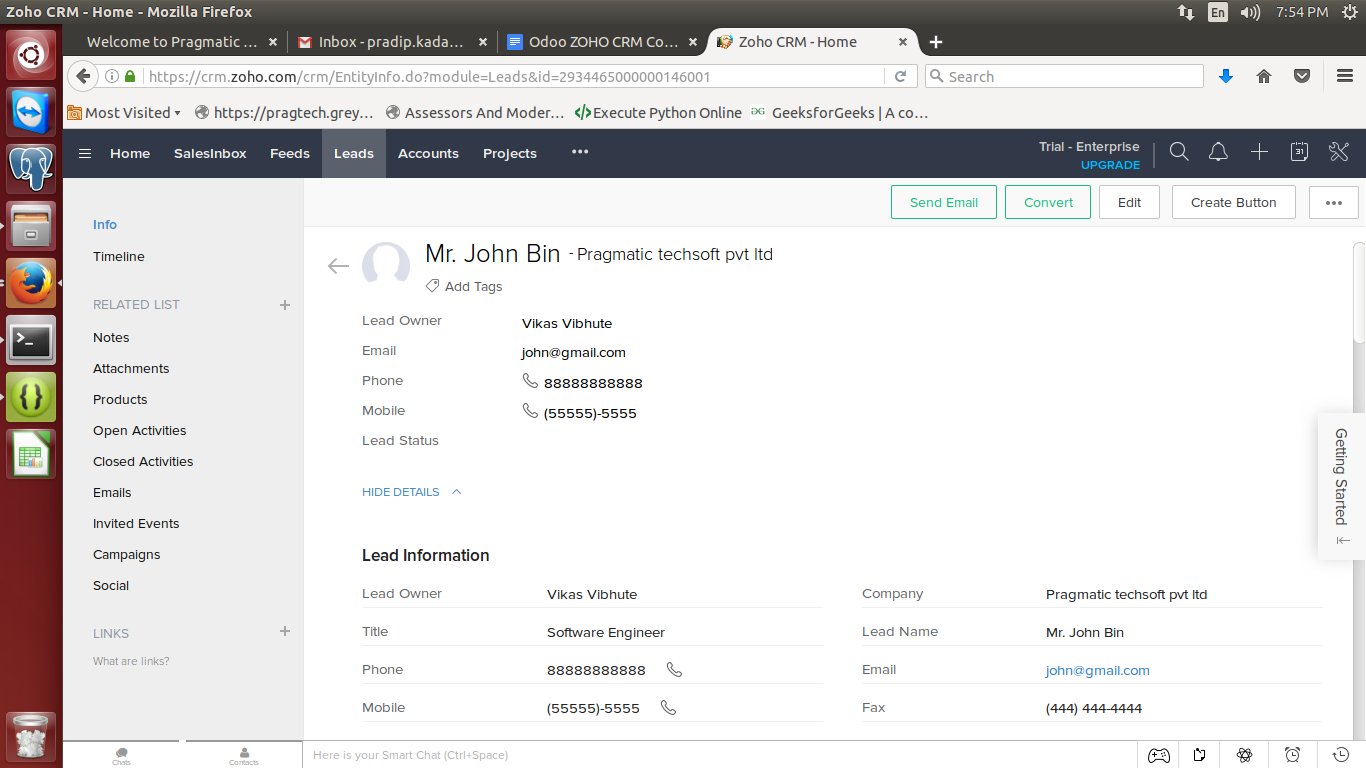Open the more actions ellipsis button
The height and width of the screenshot is (768, 1366).
coord(1333,202)
